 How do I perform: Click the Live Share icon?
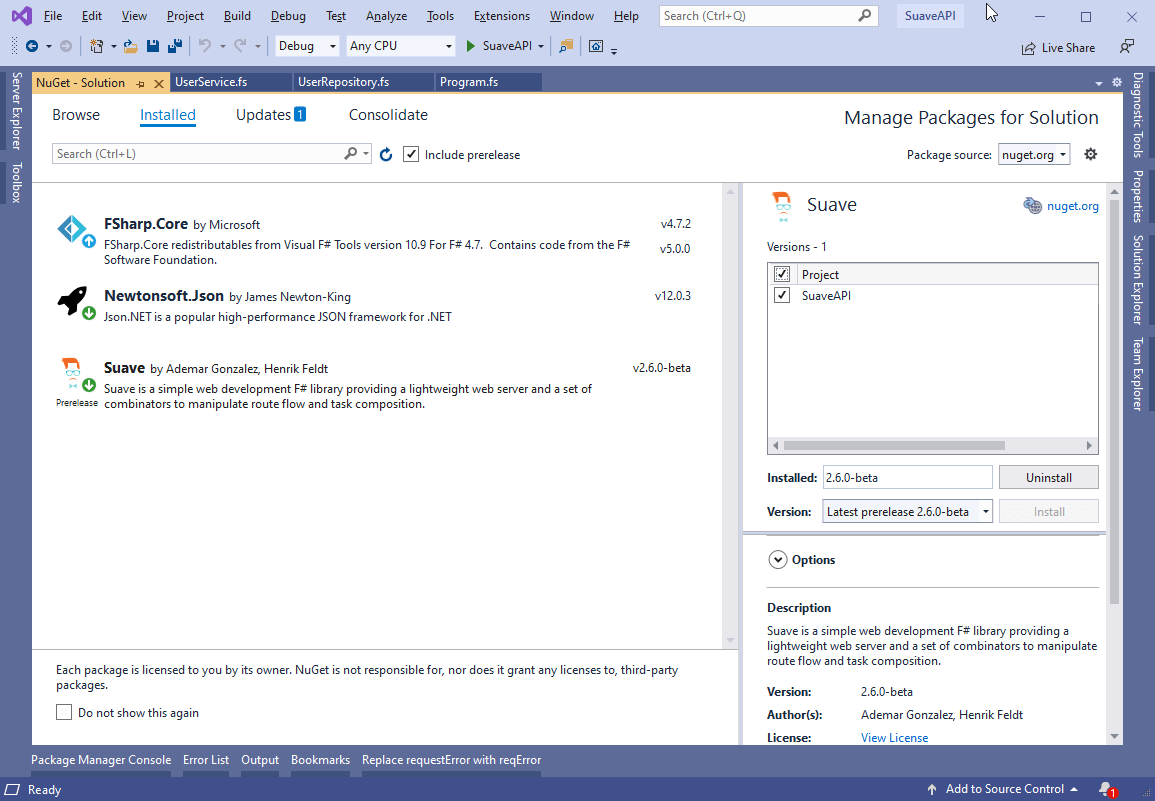pos(1028,48)
